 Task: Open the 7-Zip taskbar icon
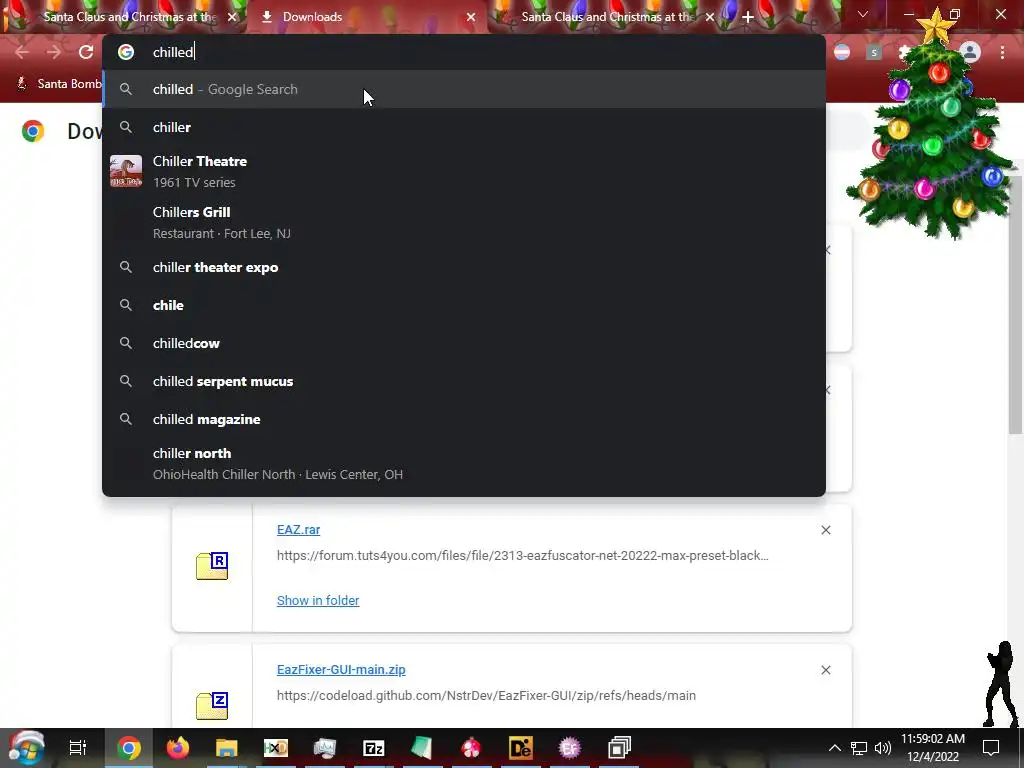pyautogui.click(x=374, y=748)
